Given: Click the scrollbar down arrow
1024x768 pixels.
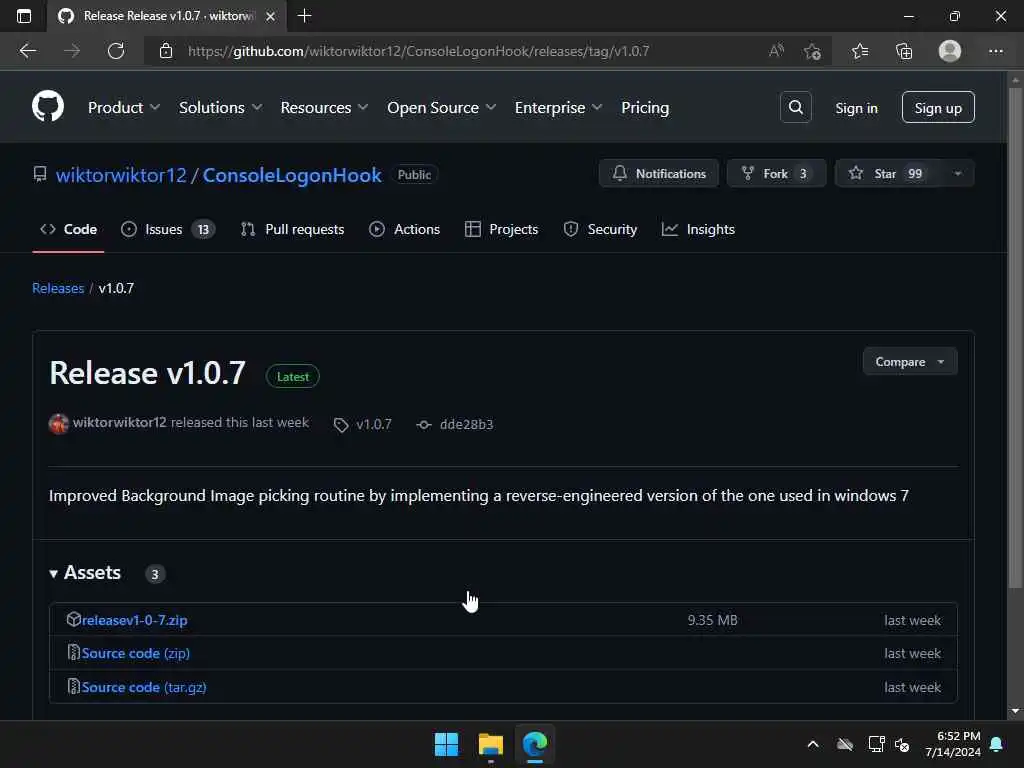Looking at the screenshot, I should click(x=1015, y=711).
